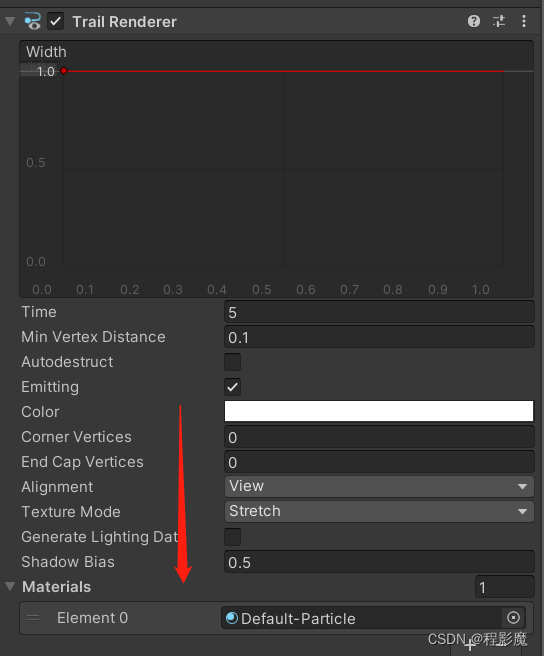
Task: Collapse the Materials foldout arrow
Action: point(10,586)
